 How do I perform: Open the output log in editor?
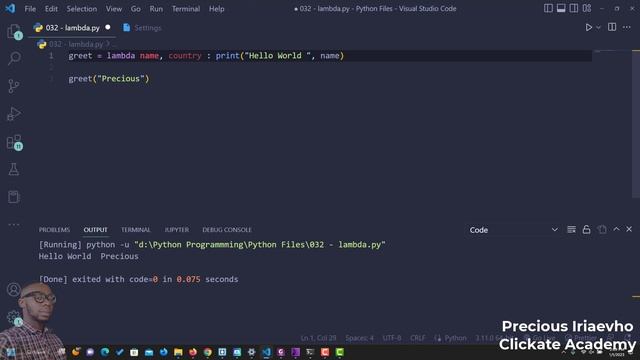tap(602, 230)
